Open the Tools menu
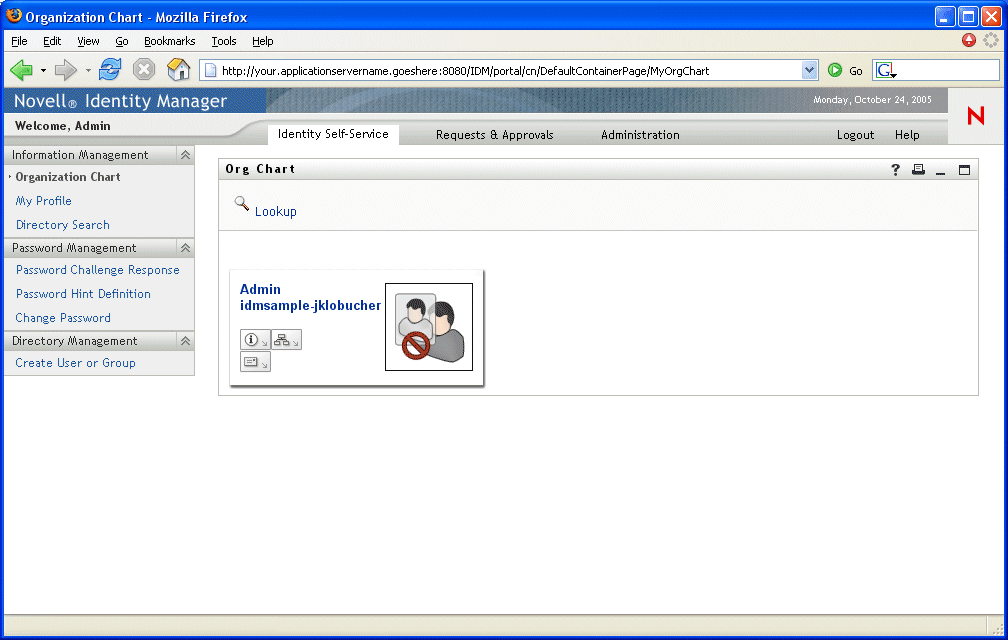 tap(224, 41)
